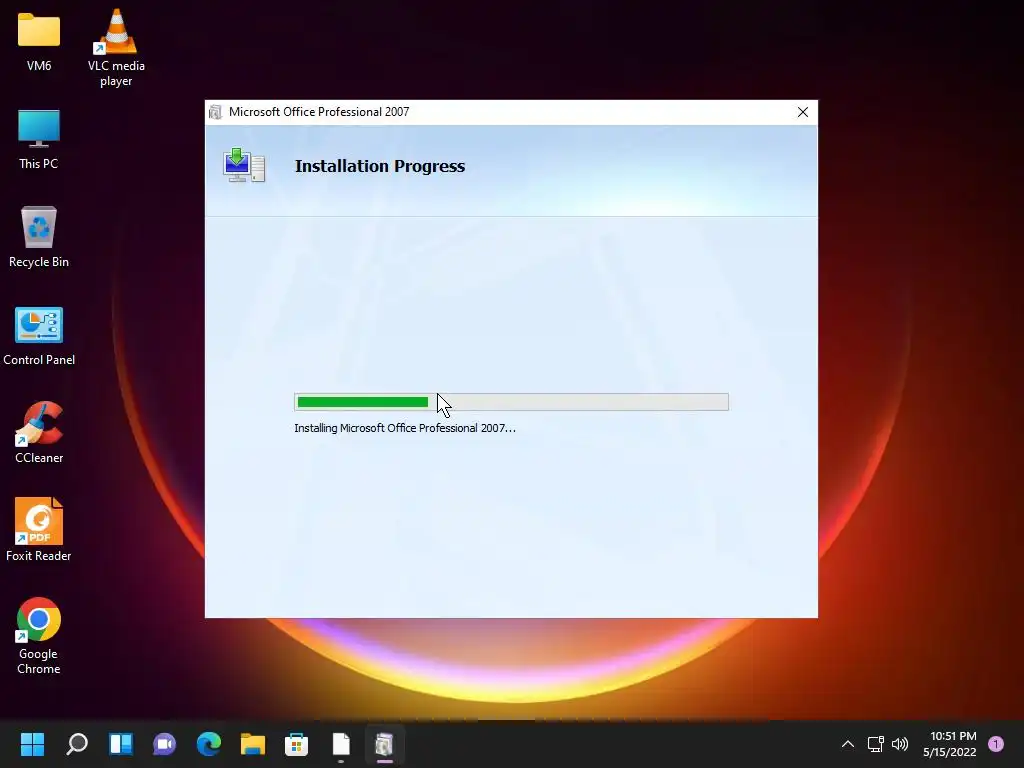Open taskbar Search
This screenshot has height=768, width=1024.
tap(76, 744)
